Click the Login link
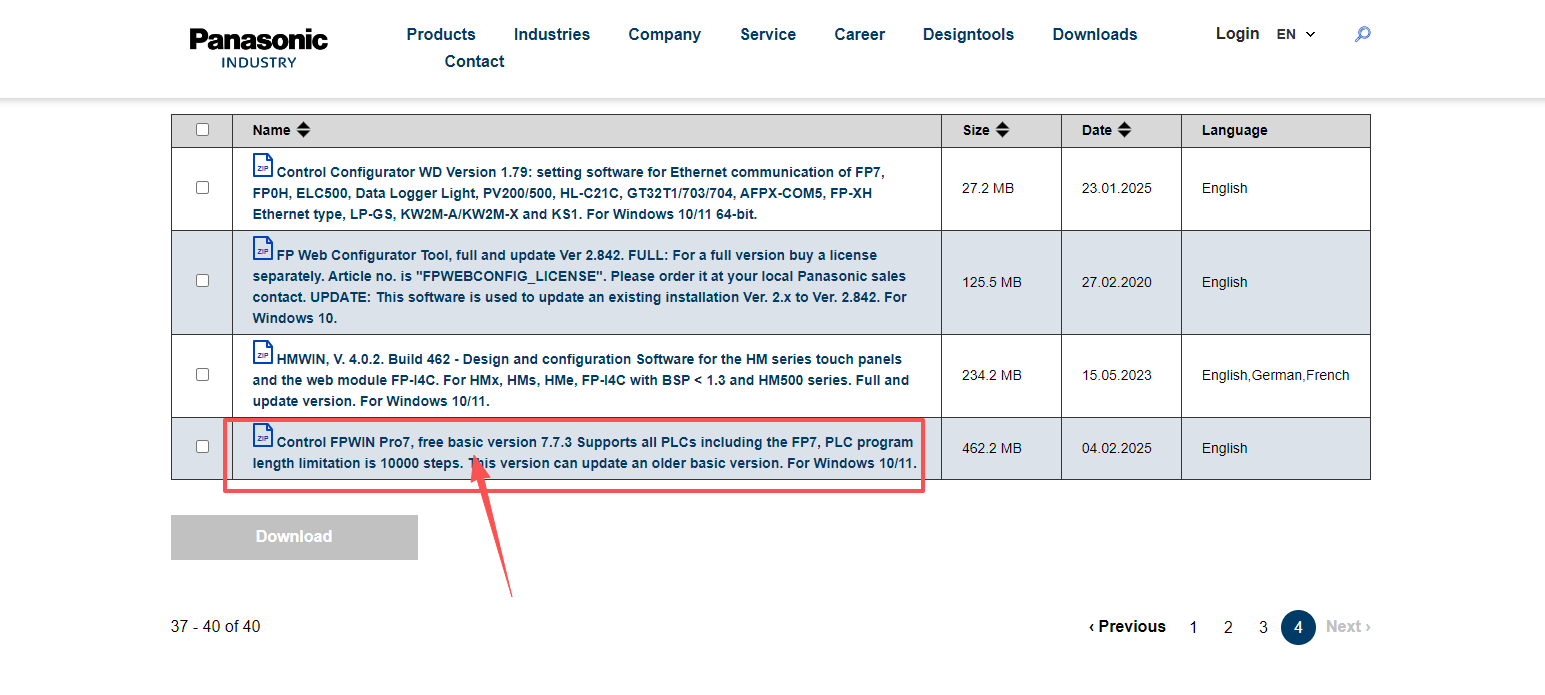Image resolution: width=1545 pixels, height=695 pixels. pyautogui.click(x=1237, y=33)
